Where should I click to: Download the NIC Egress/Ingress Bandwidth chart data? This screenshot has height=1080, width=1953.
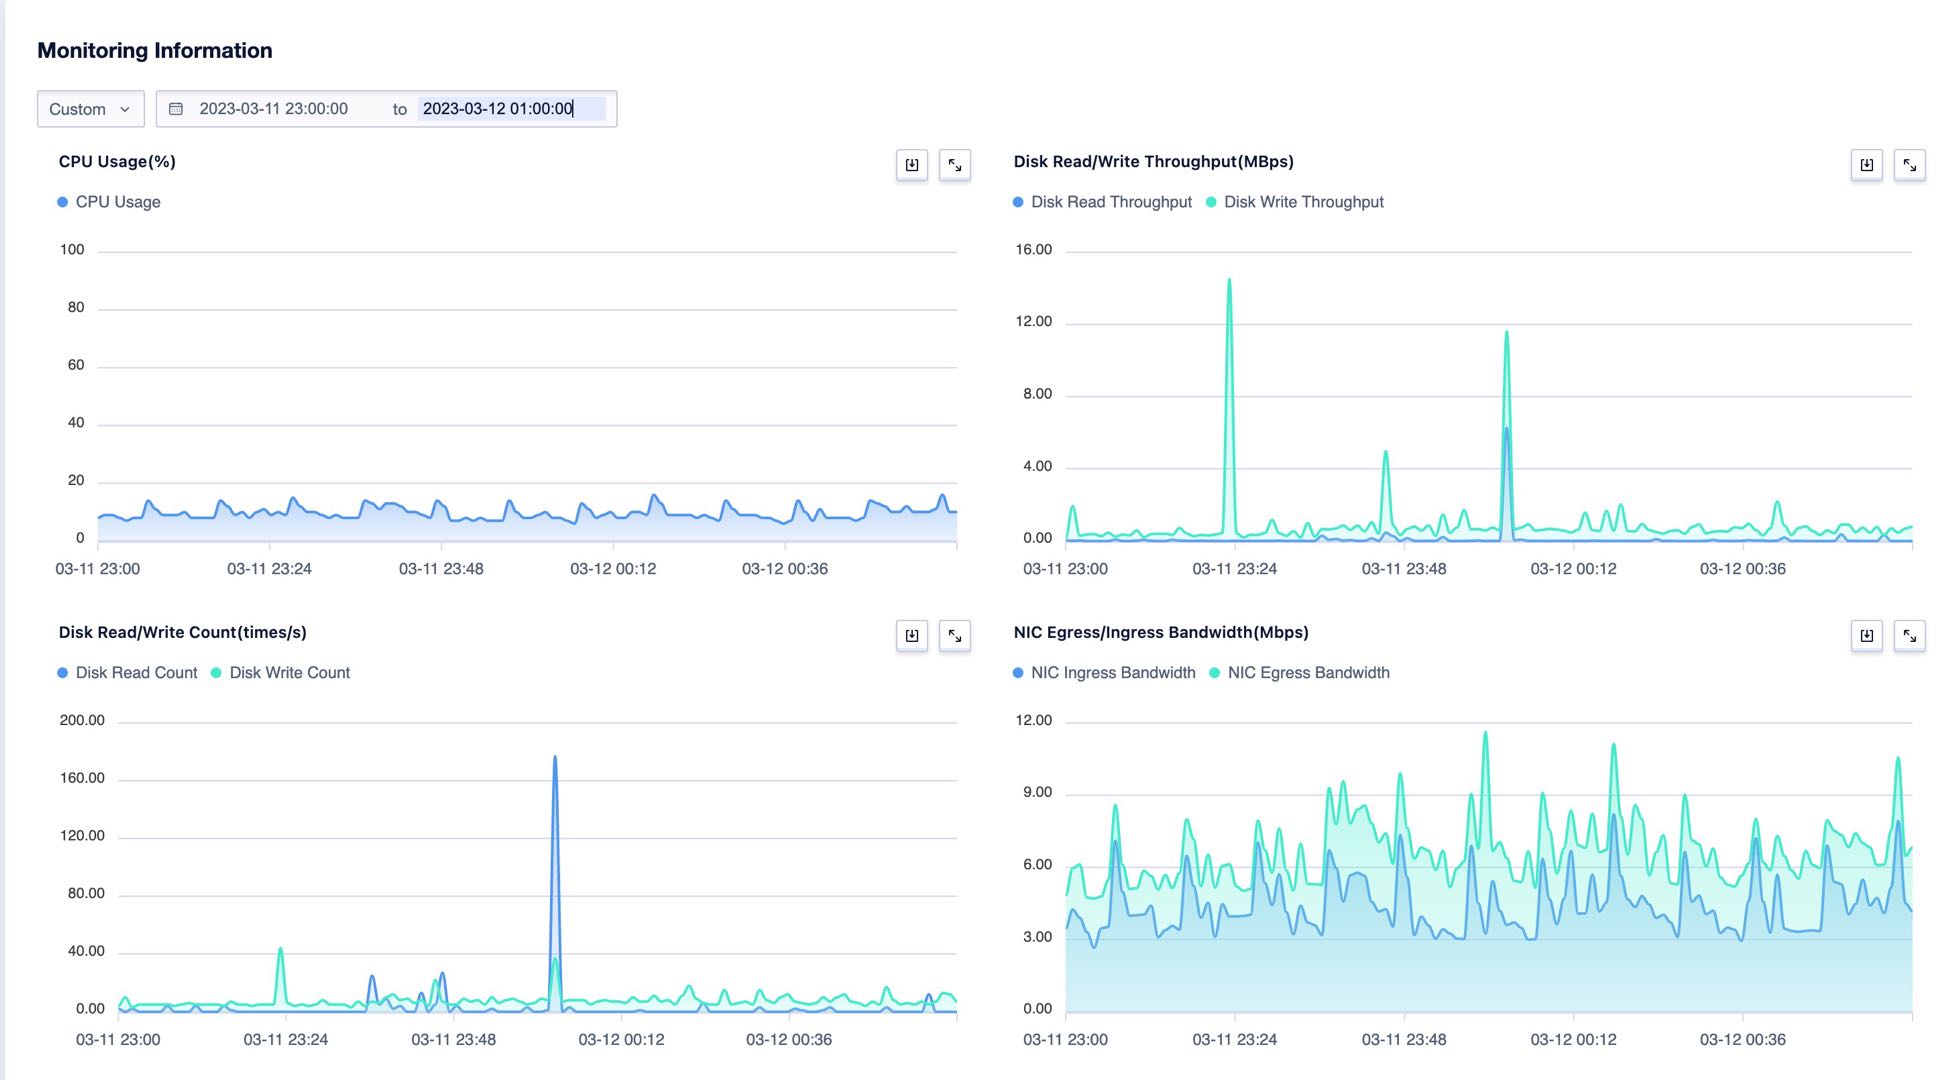point(1866,635)
